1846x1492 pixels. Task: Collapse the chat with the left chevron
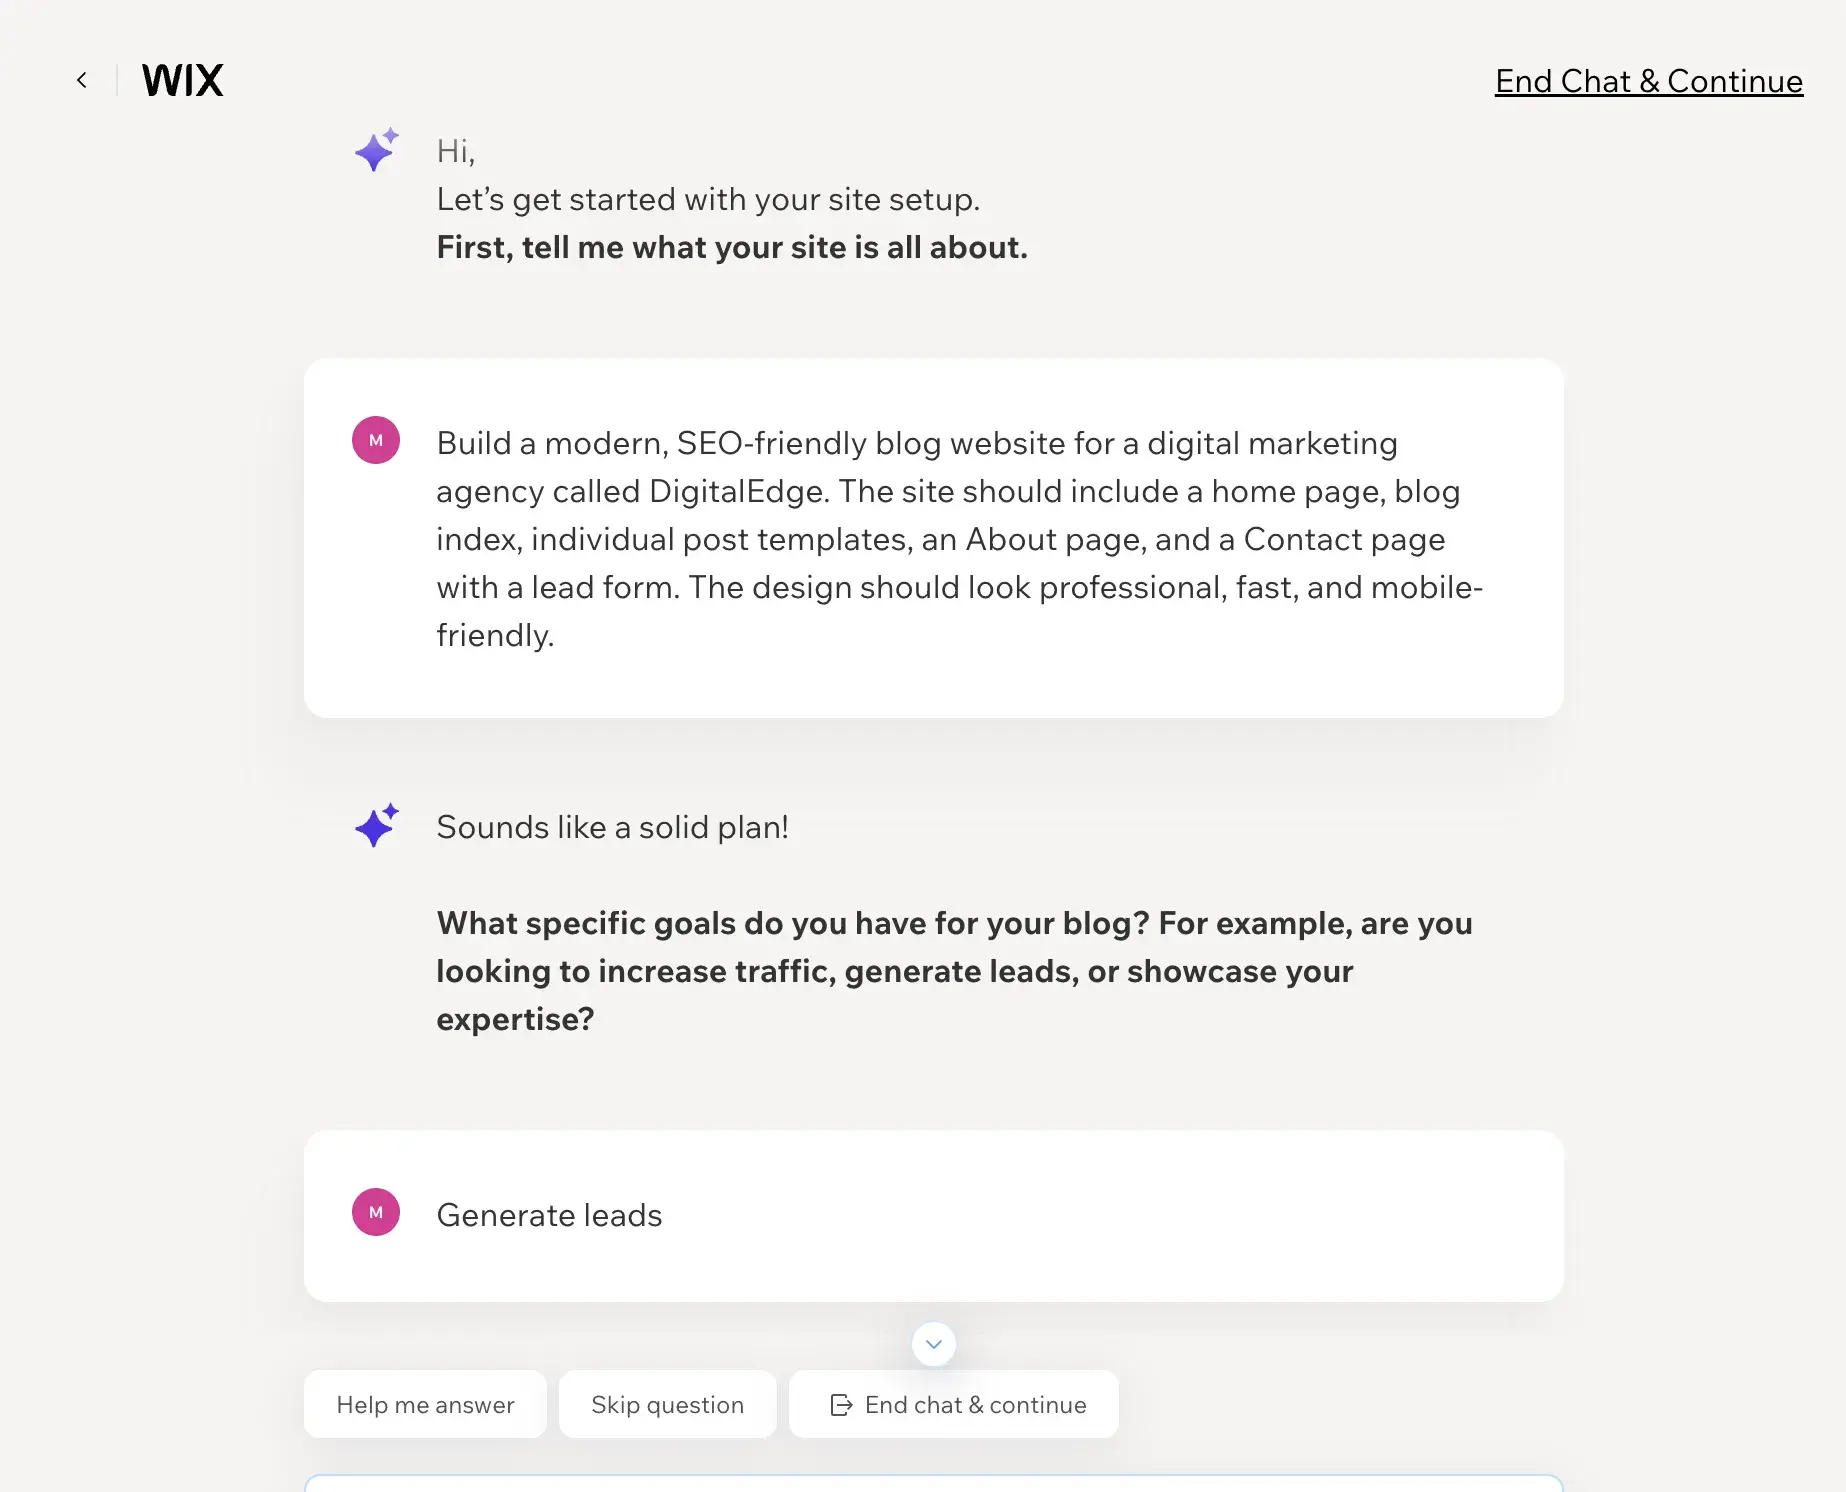point(81,80)
